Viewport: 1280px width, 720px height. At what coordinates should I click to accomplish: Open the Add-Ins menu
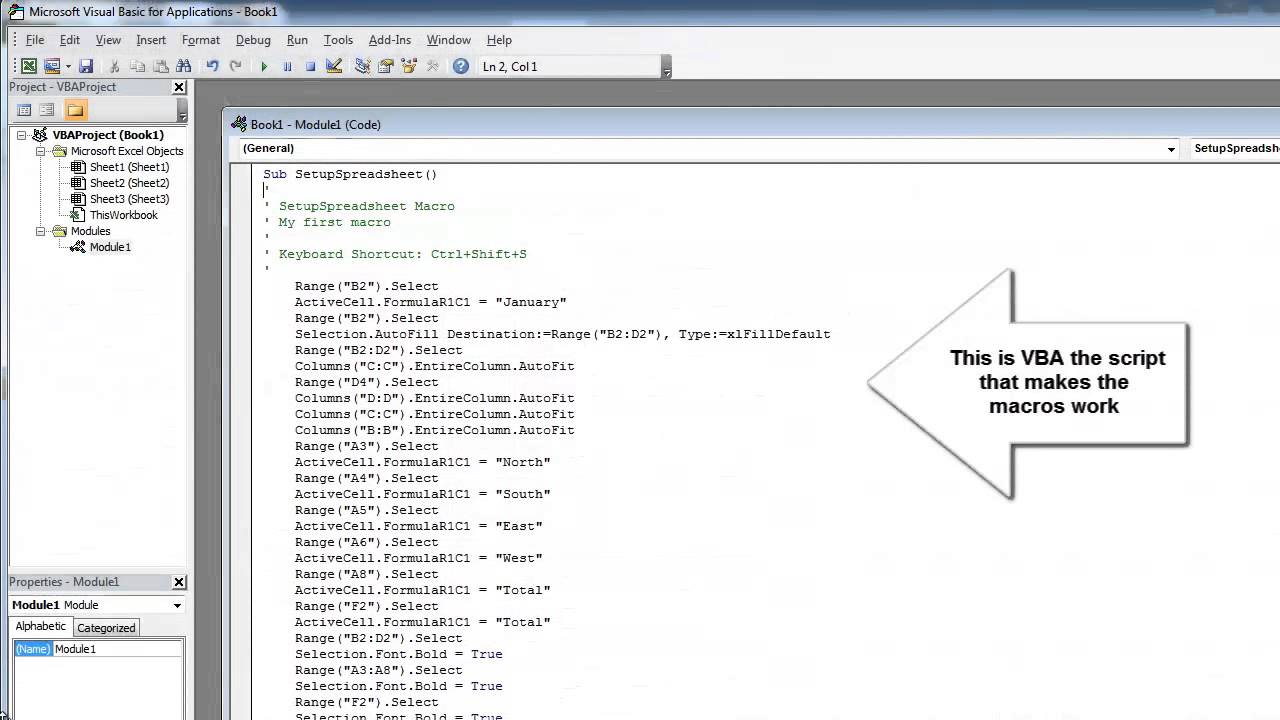click(390, 40)
